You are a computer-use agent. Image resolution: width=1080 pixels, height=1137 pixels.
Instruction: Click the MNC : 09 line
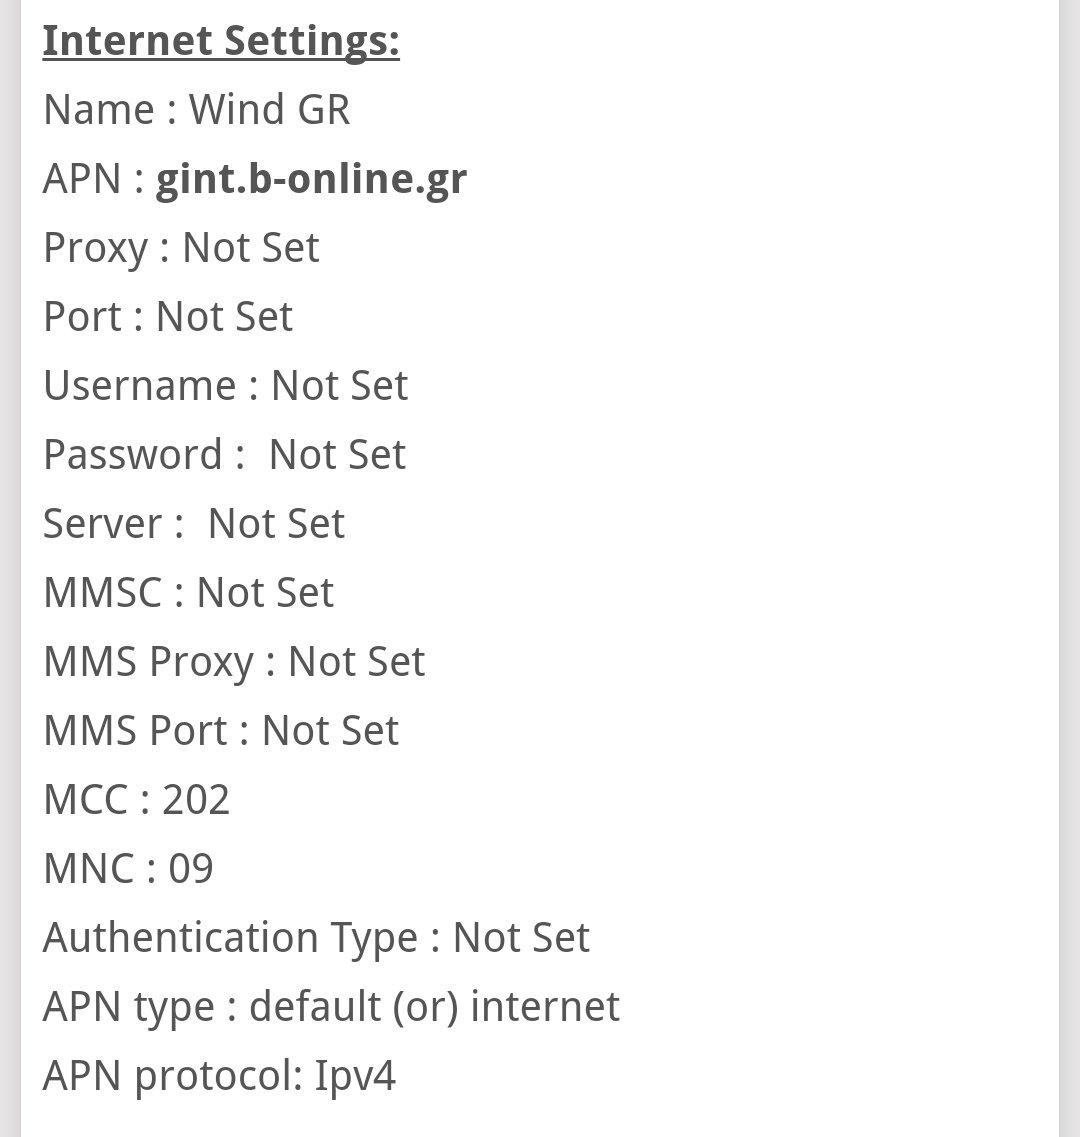point(128,869)
